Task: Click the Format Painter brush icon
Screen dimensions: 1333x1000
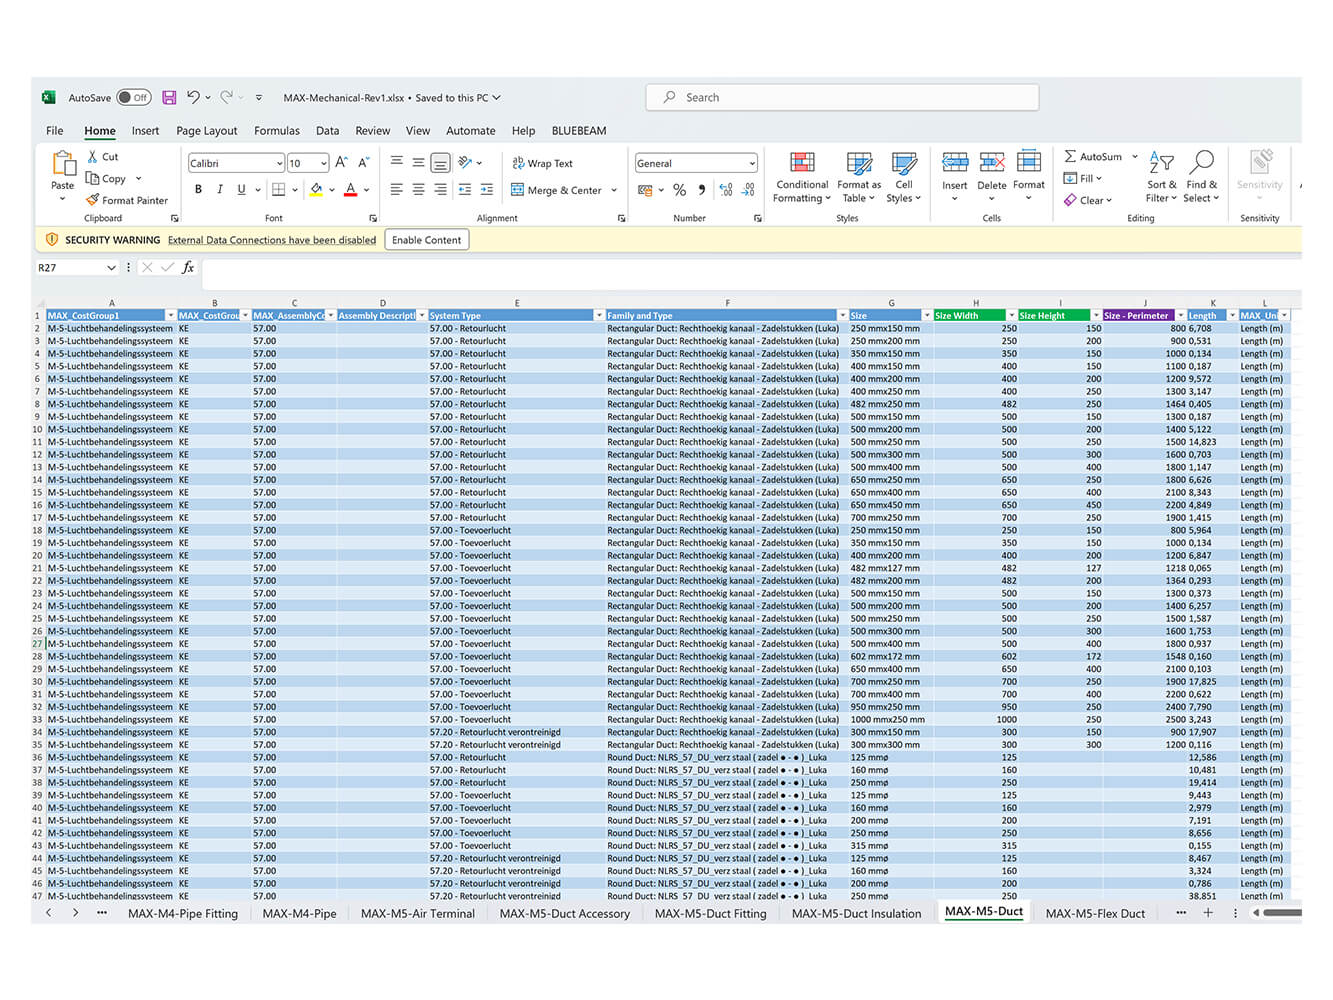Action: [x=93, y=200]
